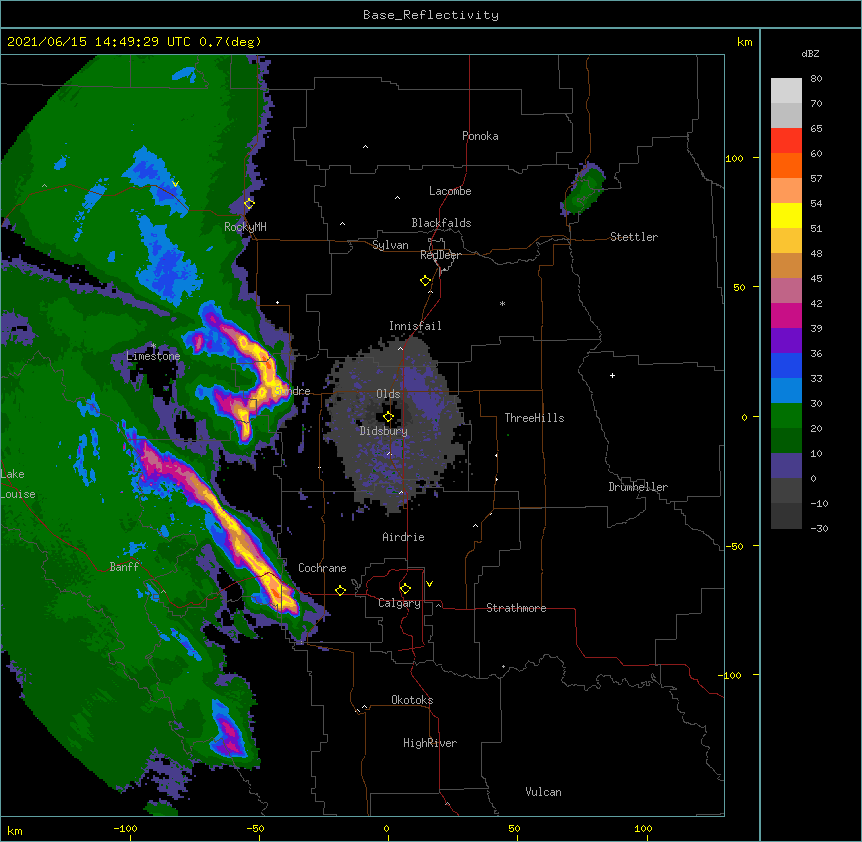862x842 pixels.
Task: Pick the bright yellow 51-54 dBZ legend color
Action: 786,215
